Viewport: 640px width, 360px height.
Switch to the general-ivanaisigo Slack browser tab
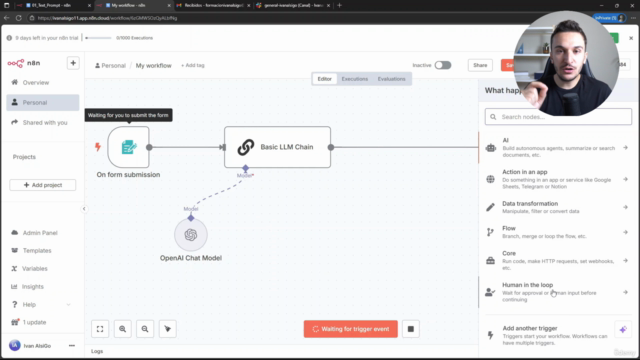tap(293, 5)
